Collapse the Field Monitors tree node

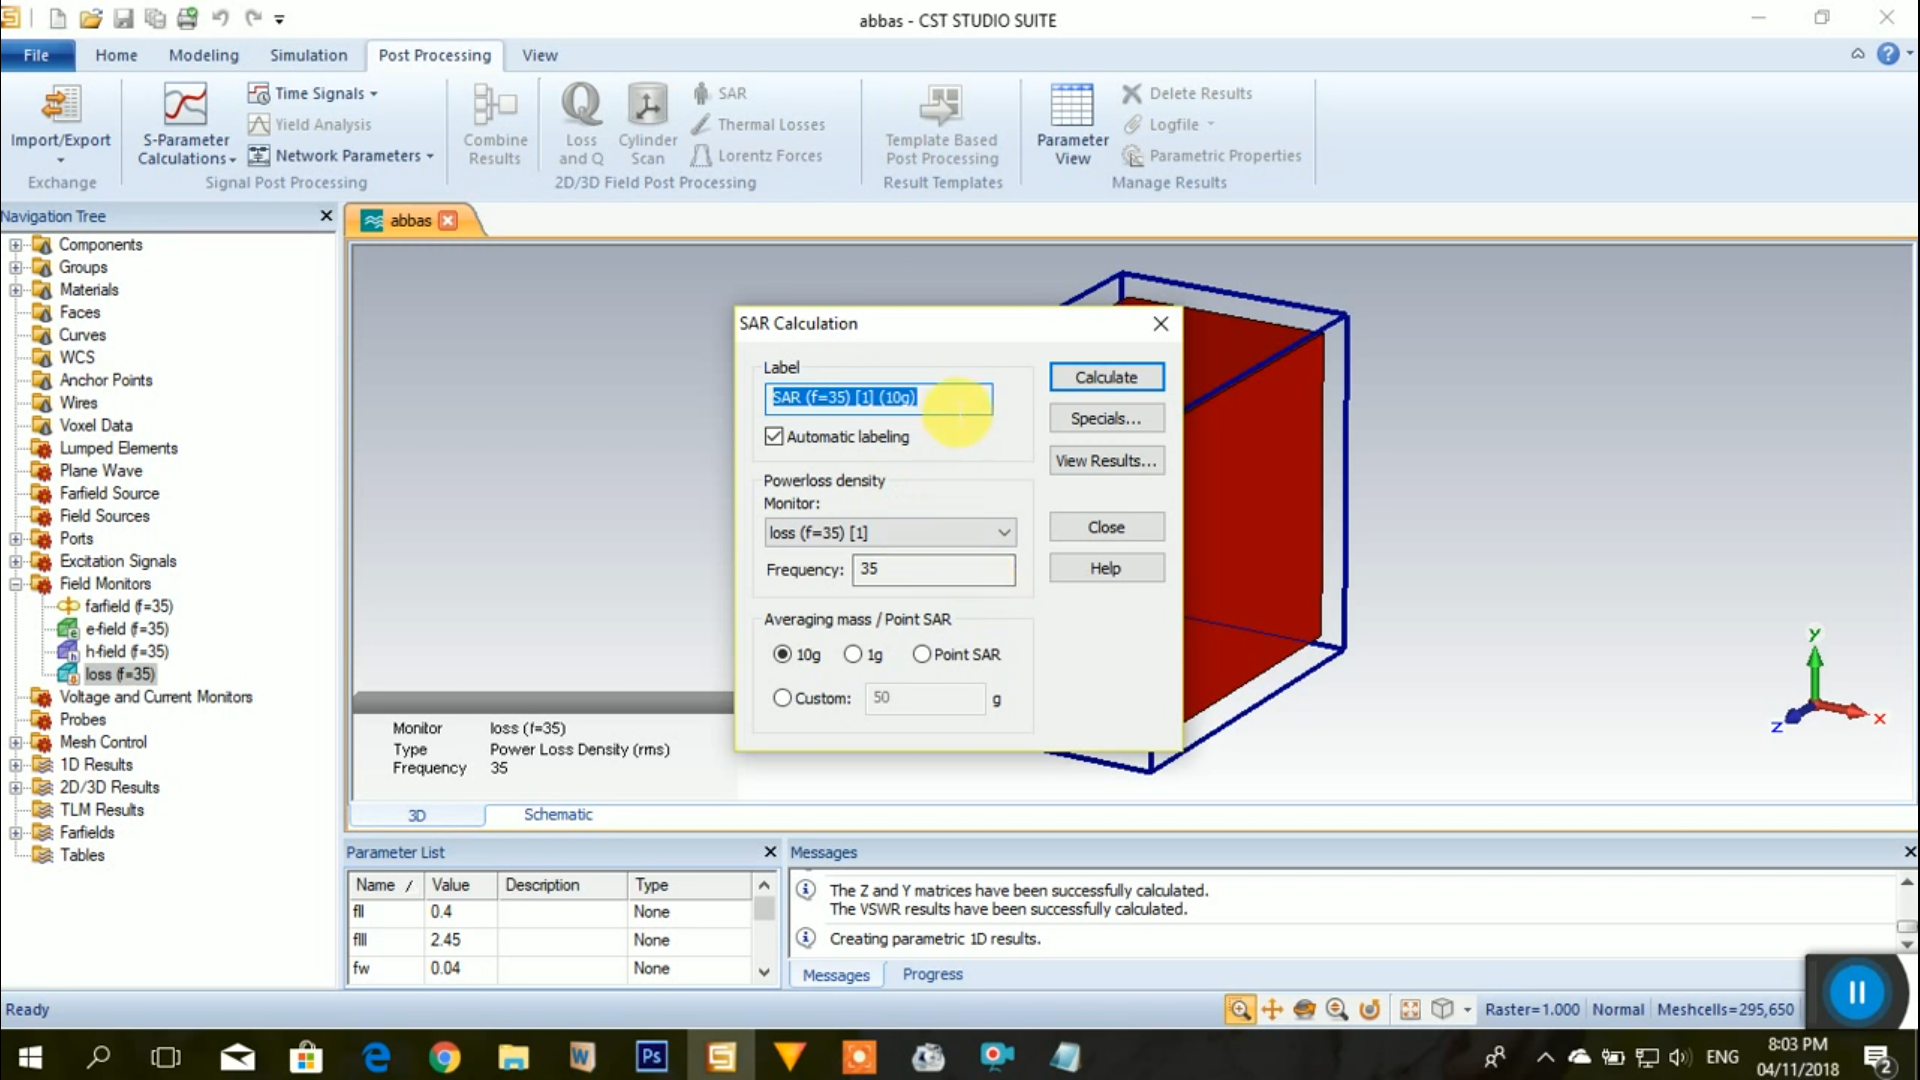pos(15,584)
